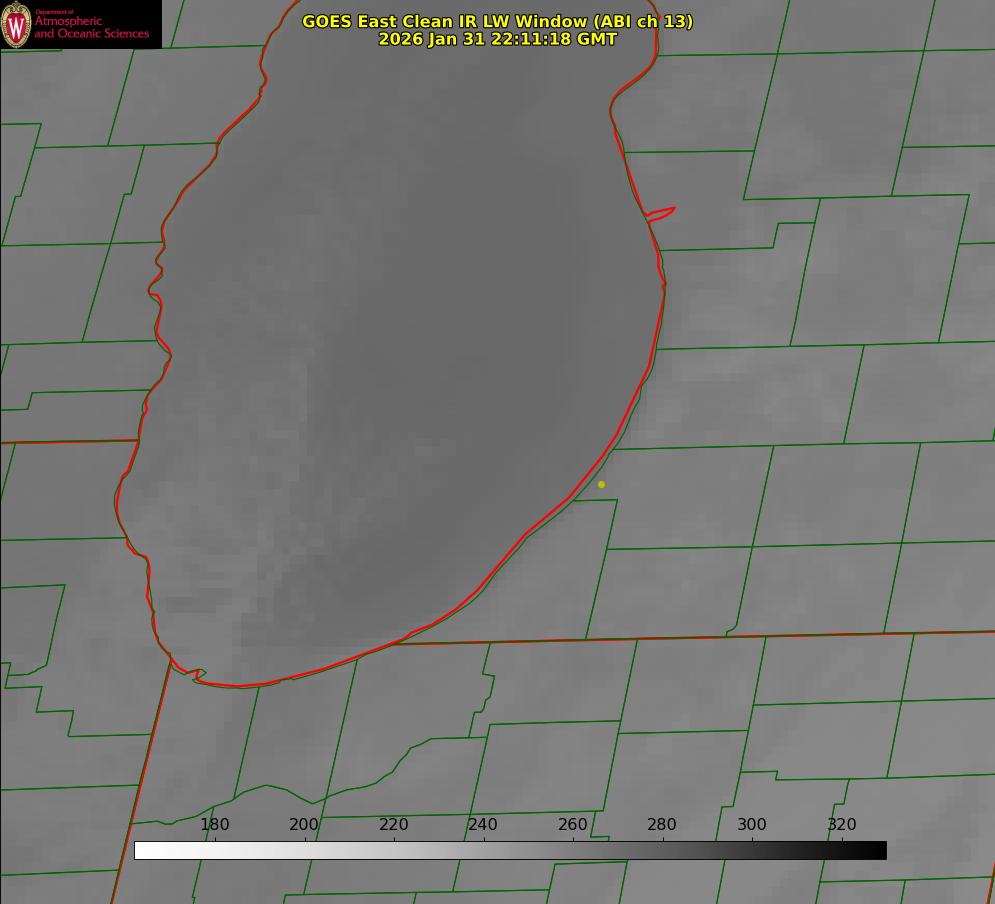
Task: Click the 22:11:18 GMT timestamp line
Action: (x=498, y=39)
